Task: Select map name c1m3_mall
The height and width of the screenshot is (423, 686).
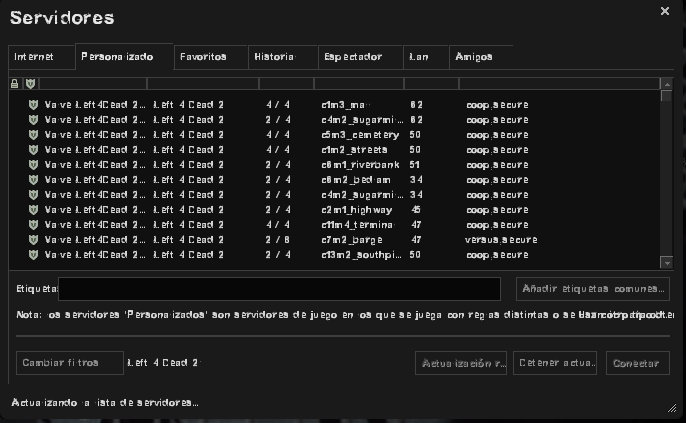Action: pos(345,105)
